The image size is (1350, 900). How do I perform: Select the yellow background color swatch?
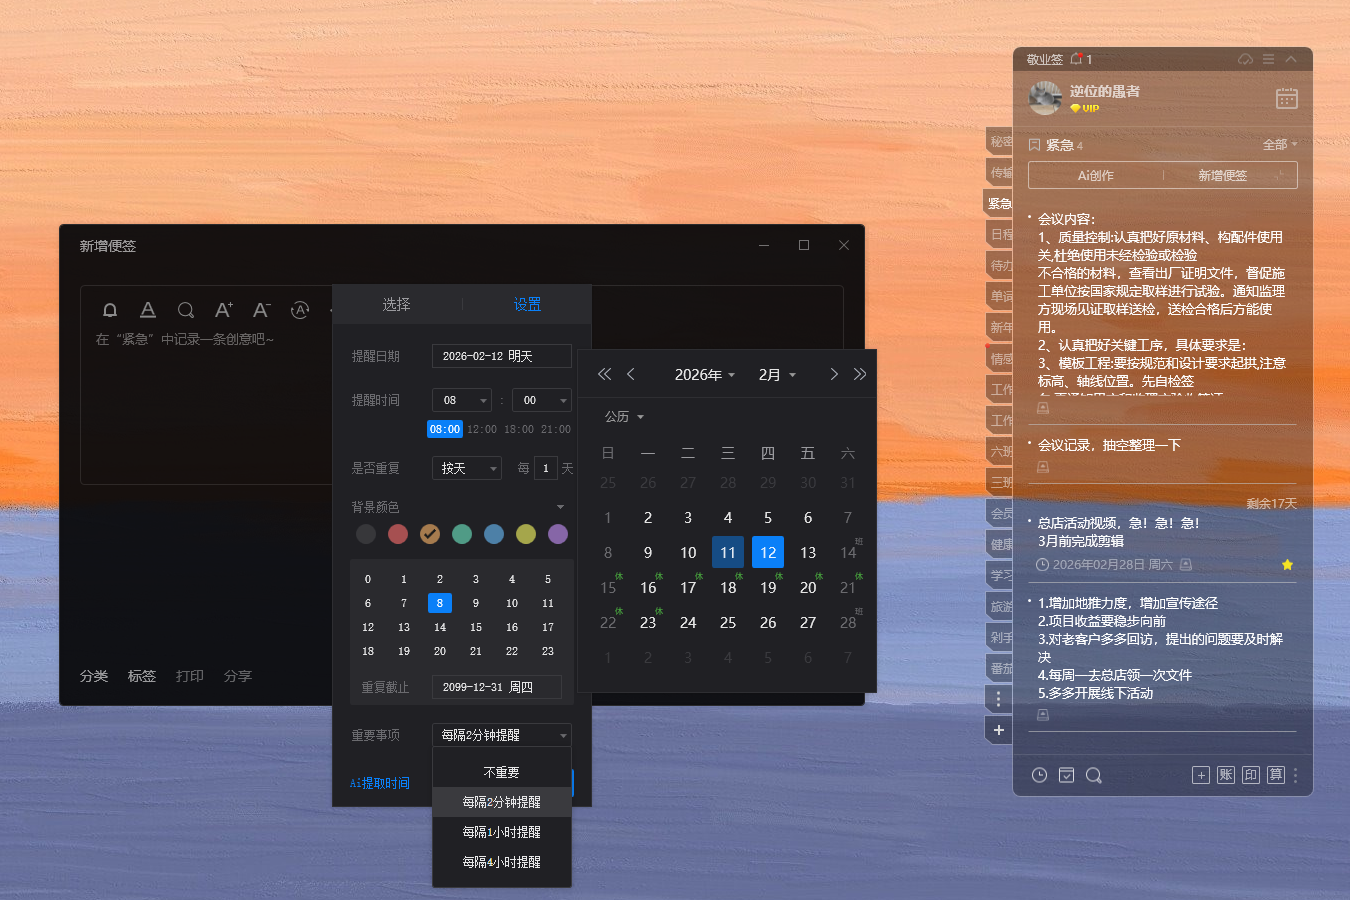click(x=525, y=534)
